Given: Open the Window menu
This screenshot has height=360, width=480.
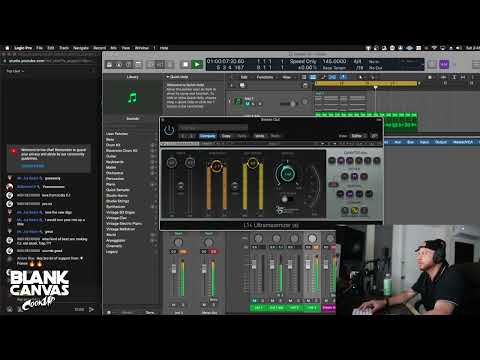Looking at the screenshot, I should coord(142,48).
